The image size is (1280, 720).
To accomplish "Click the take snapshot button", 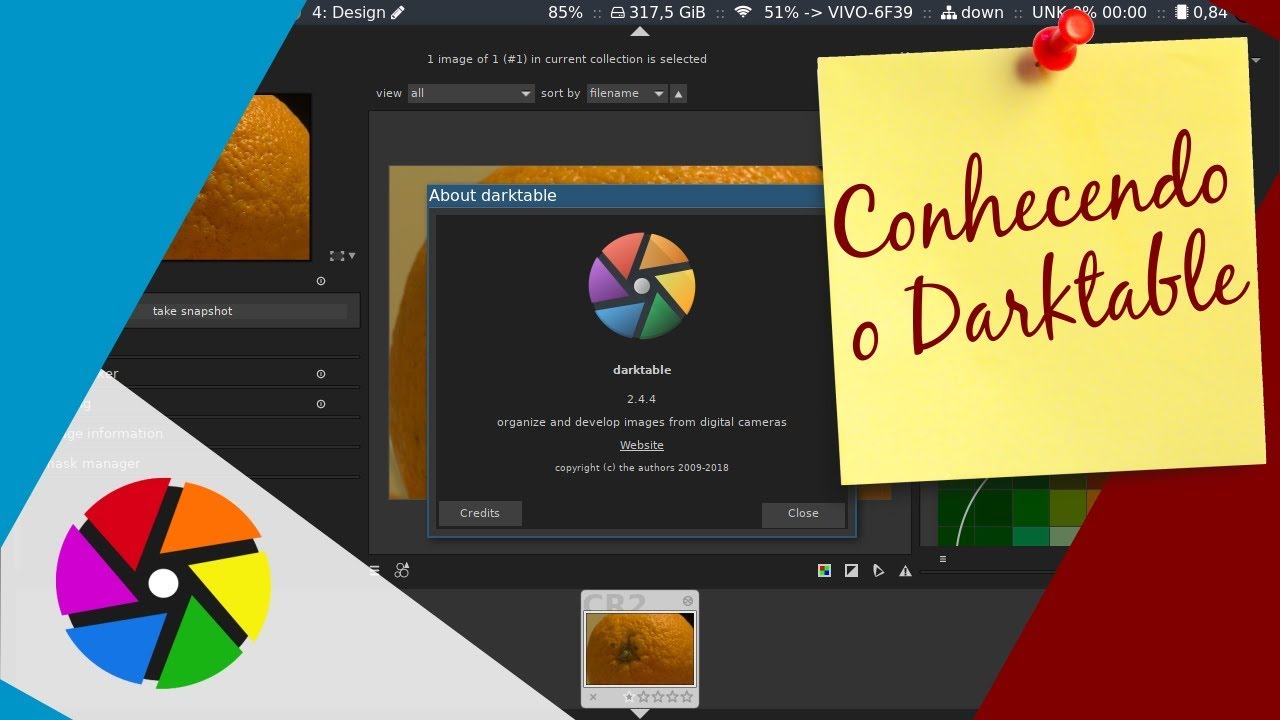I will [192, 311].
